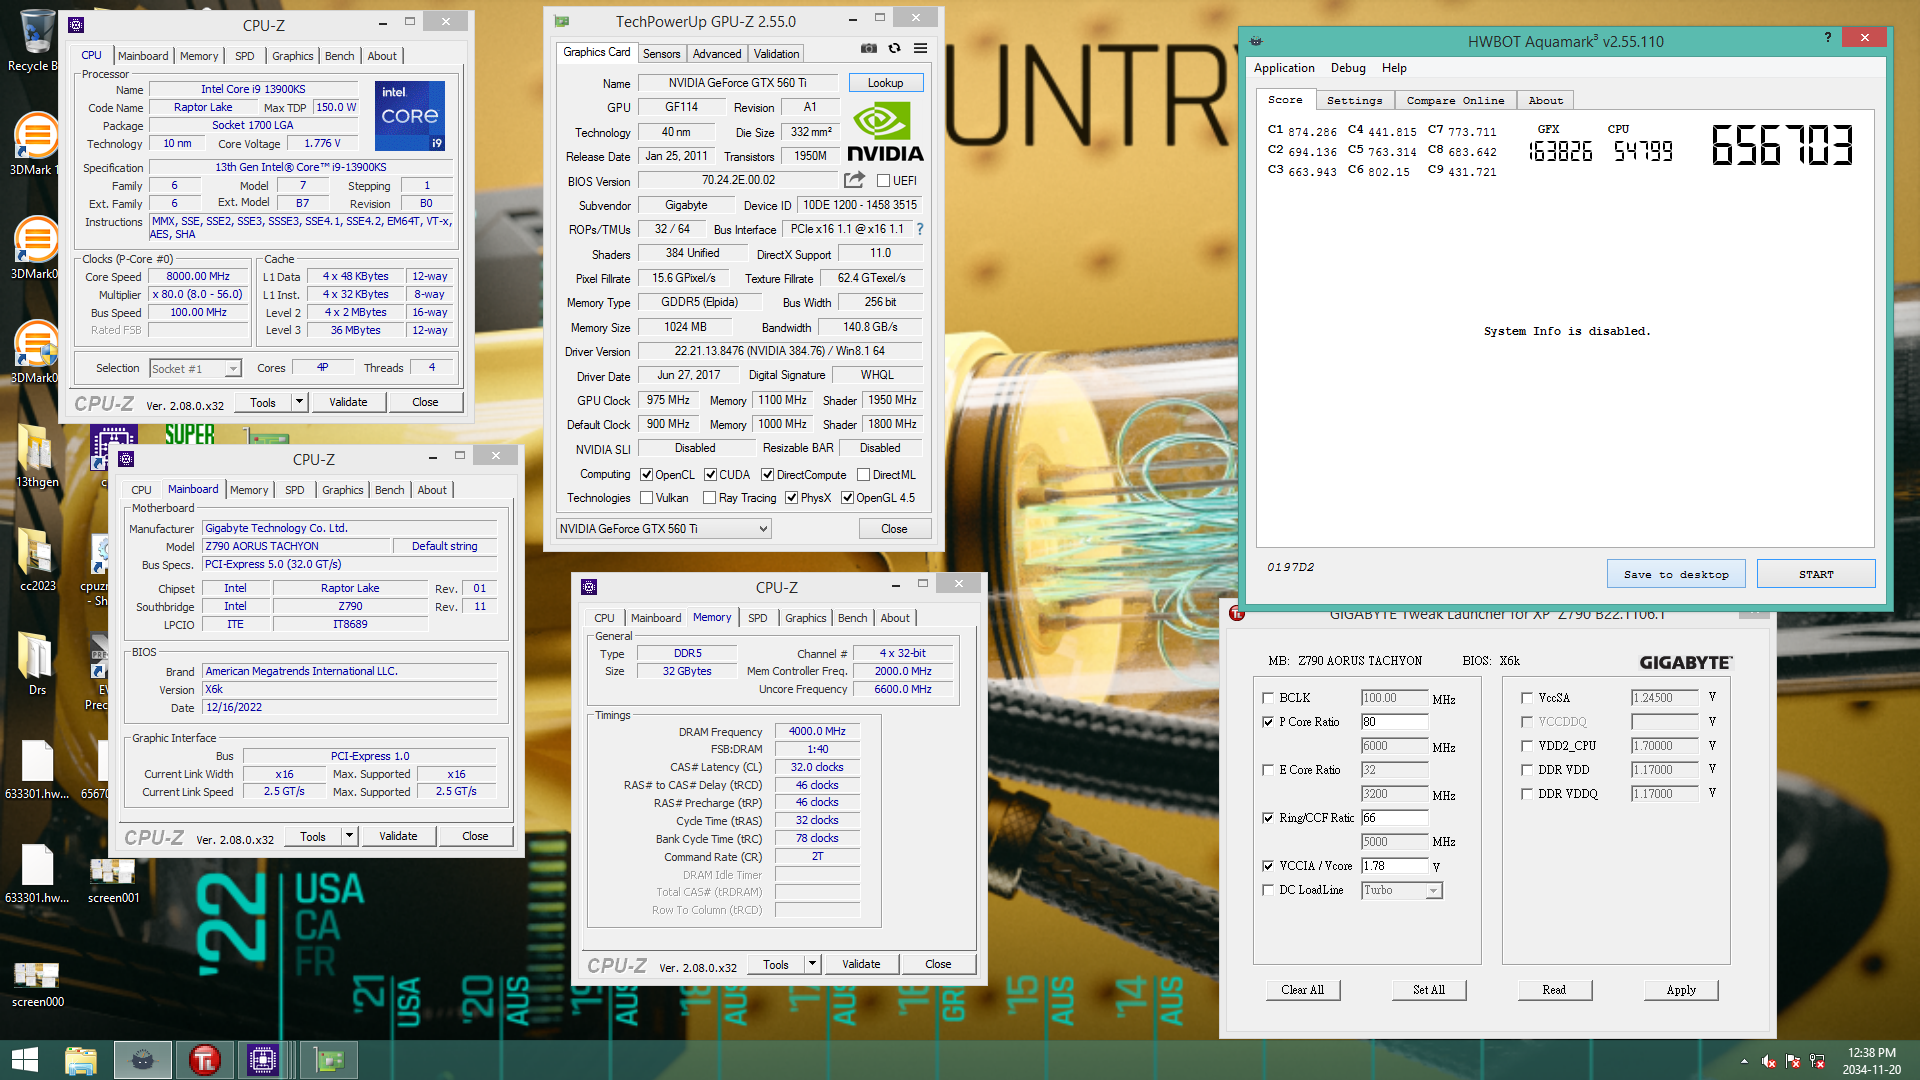1920x1080 pixels.
Task: Enable the E Core Ratio checkbox
Action: click(x=1268, y=770)
